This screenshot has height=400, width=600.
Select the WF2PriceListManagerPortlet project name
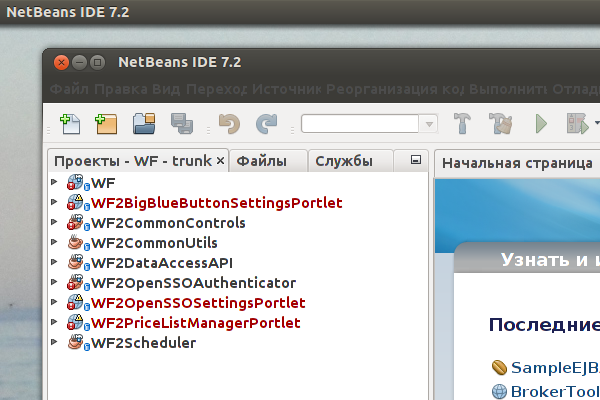pos(196,323)
